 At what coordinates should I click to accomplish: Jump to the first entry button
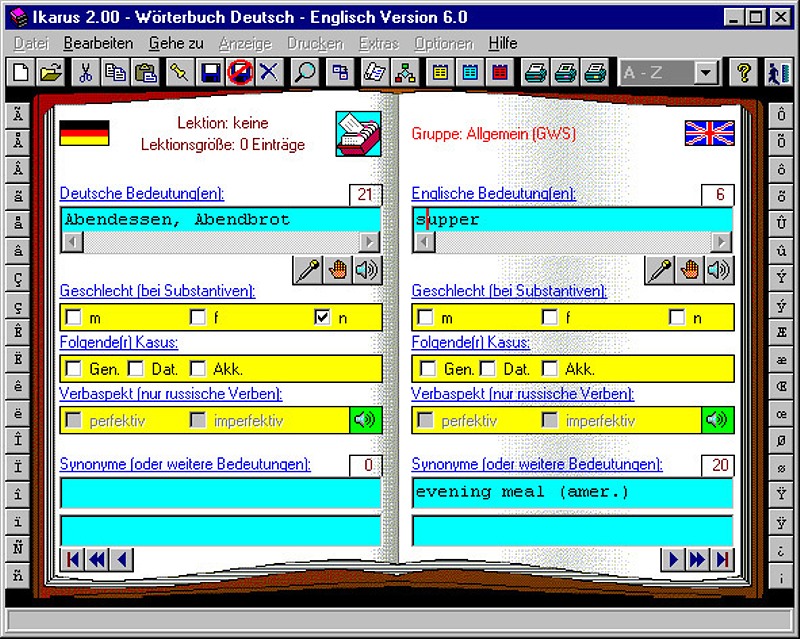(x=72, y=560)
